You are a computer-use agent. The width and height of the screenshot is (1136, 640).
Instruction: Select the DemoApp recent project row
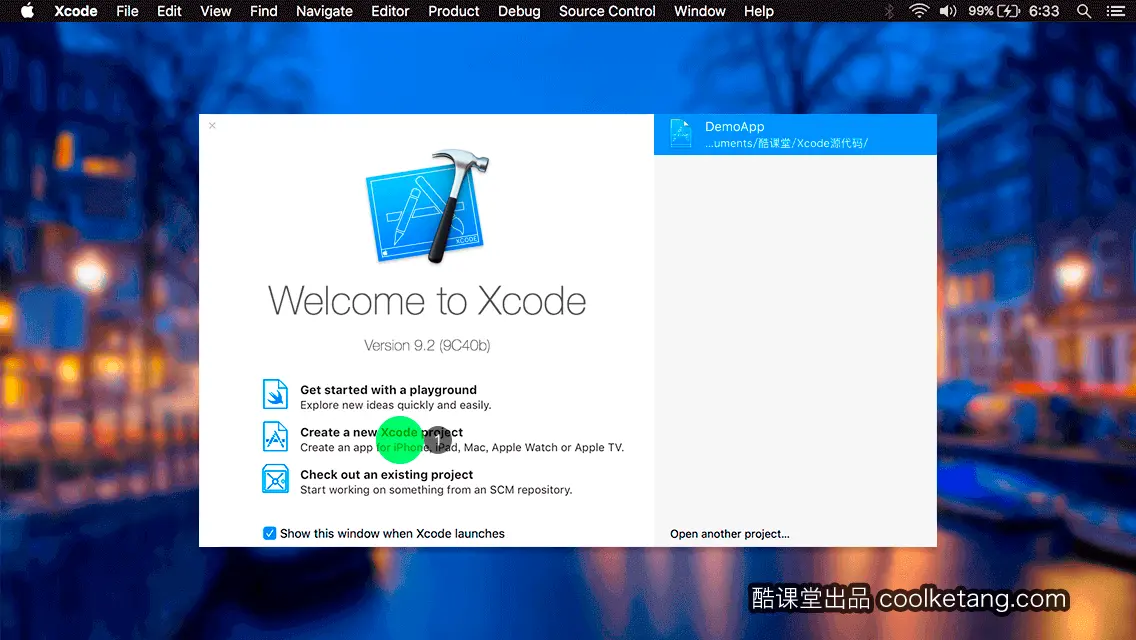(795, 134)
